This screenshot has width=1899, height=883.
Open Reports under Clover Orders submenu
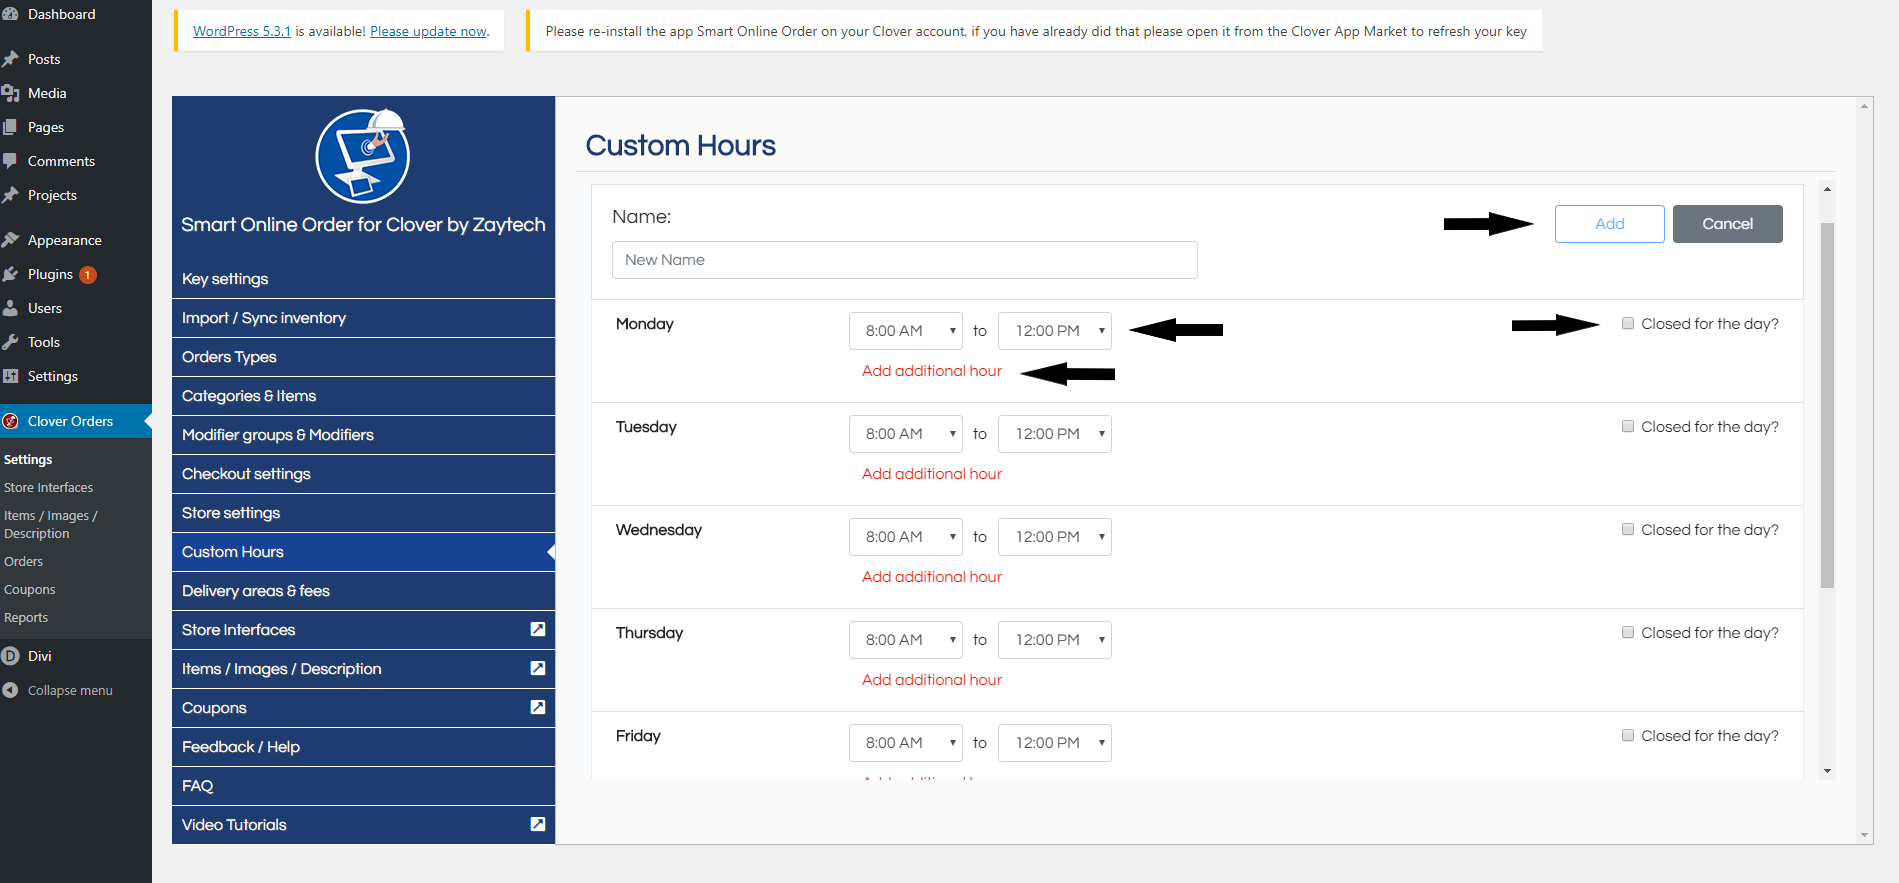tap(26, 618)
